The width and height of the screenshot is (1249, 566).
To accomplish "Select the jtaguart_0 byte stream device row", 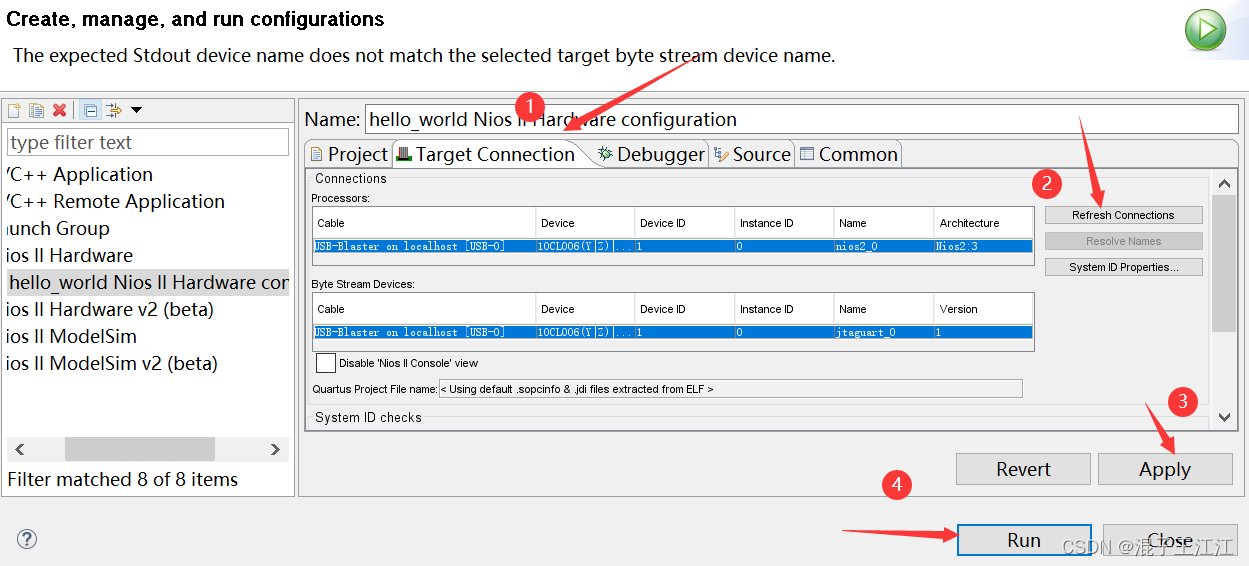I will tap(673, 332).
